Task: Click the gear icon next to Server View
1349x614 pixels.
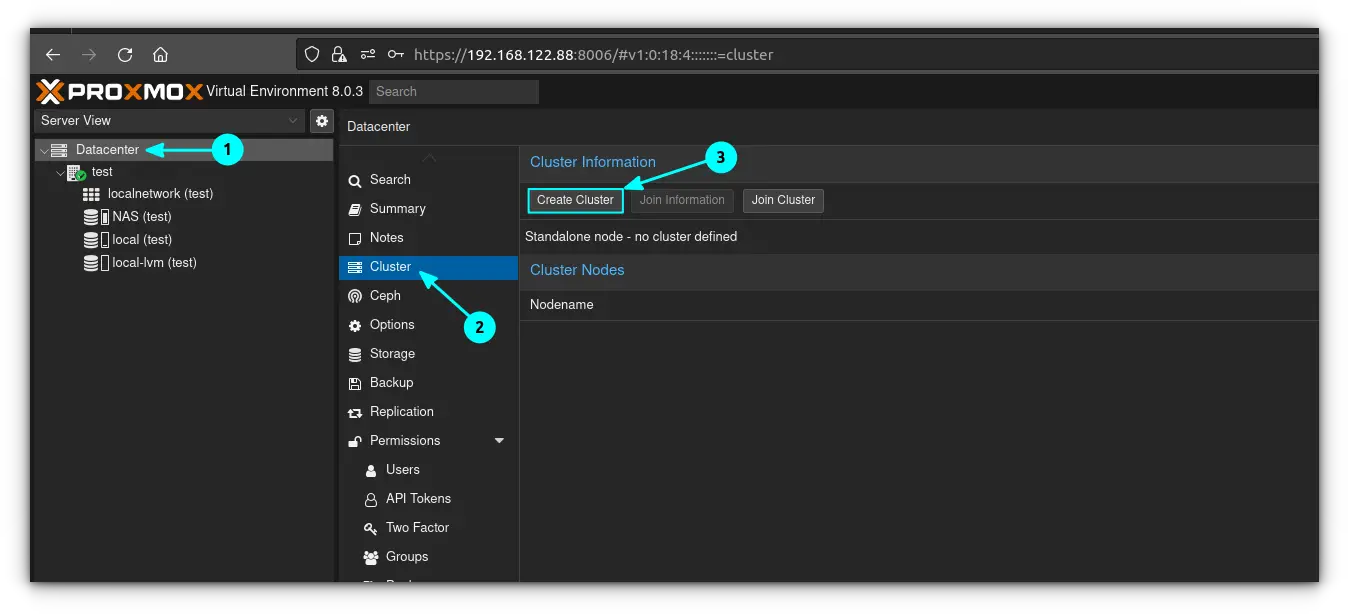Action: [321, 120]
